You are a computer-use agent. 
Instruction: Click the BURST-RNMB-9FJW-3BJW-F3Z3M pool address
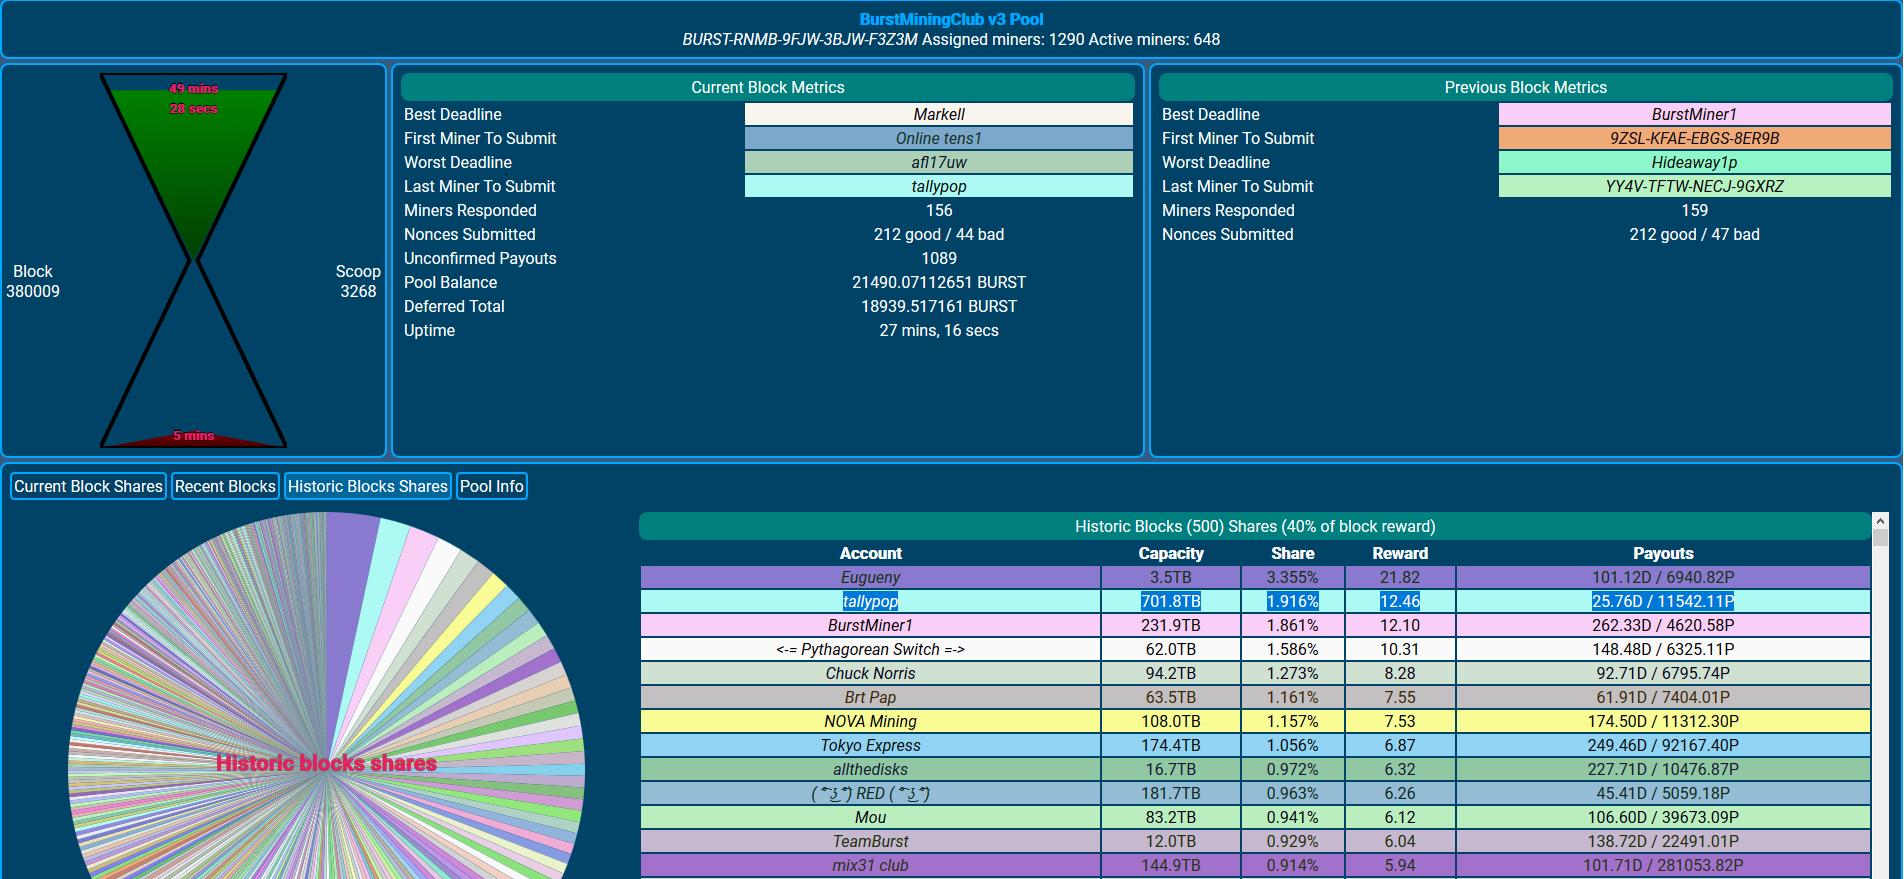800,39
